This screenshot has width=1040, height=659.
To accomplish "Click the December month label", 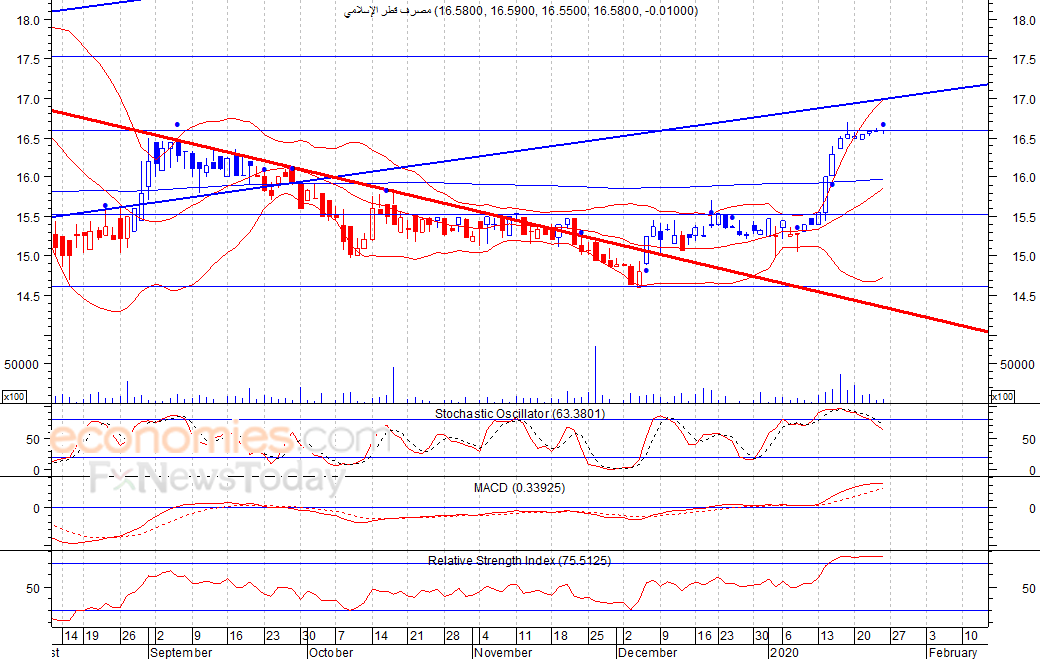I will coord(647,652).
